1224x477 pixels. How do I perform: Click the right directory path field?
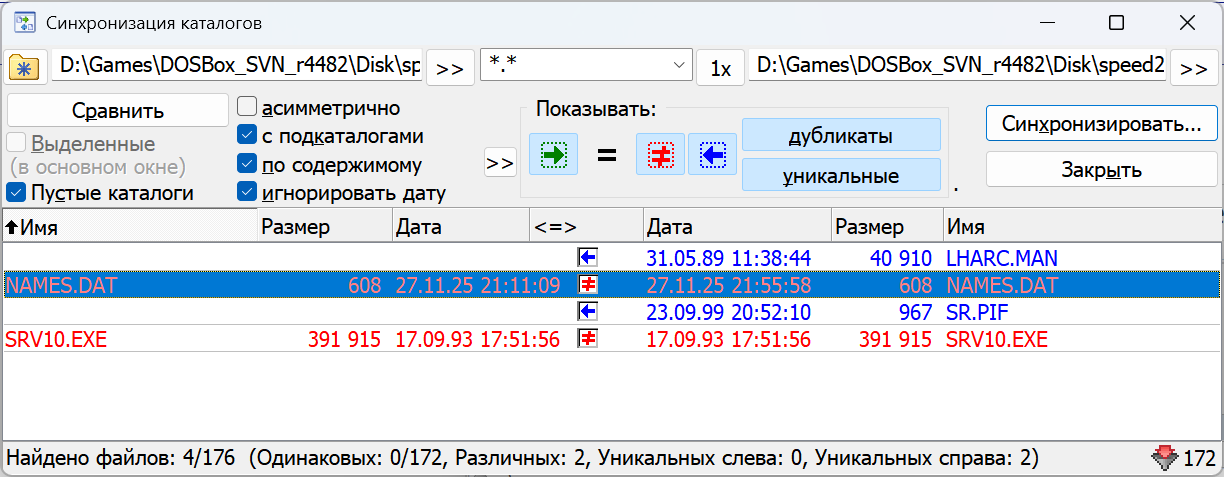point(957,66)
